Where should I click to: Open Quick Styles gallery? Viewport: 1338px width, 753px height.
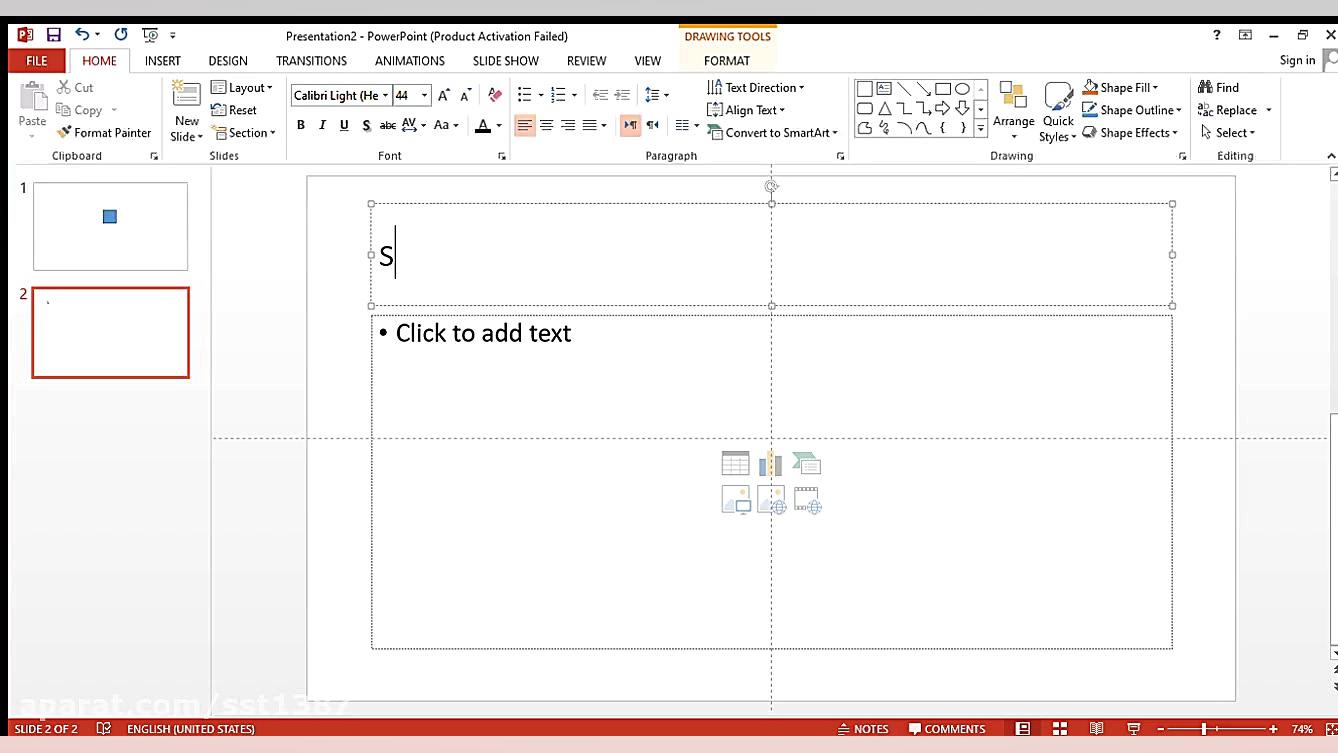point(1058,111)
